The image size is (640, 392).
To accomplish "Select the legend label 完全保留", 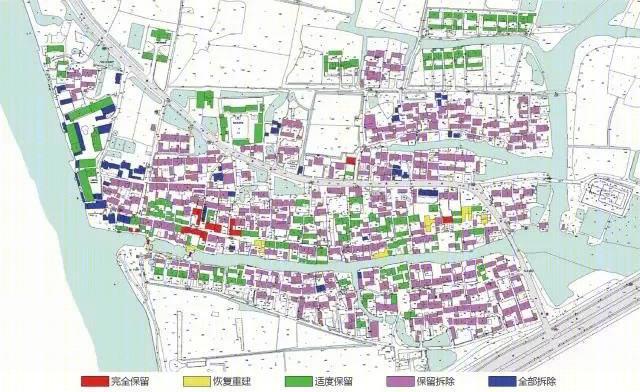I will click(130, 382).
